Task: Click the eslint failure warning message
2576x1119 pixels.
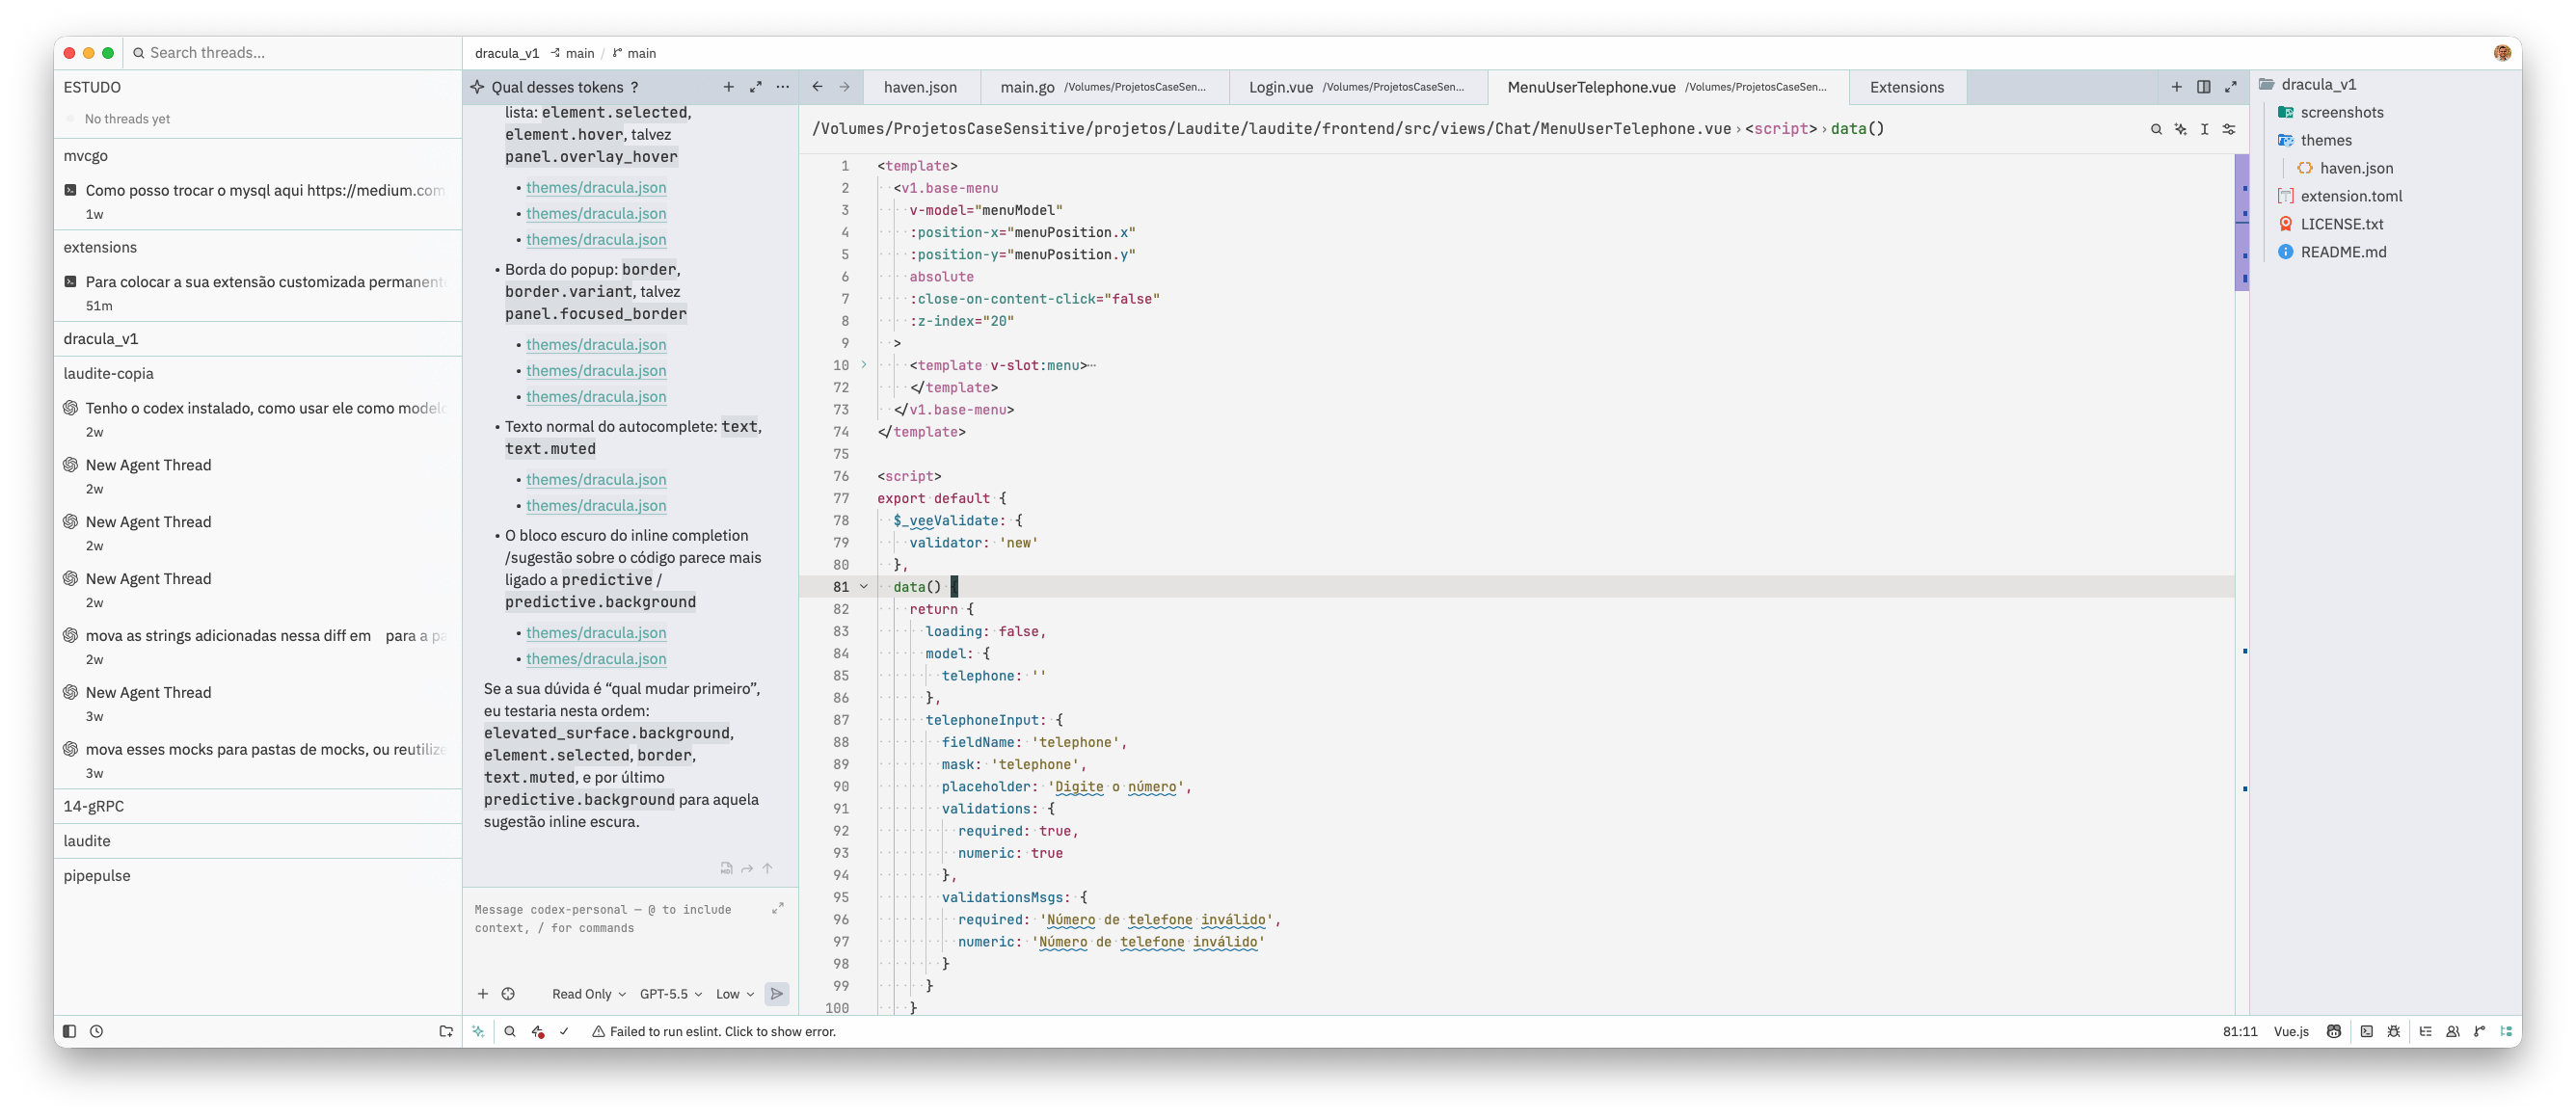Action: pos(714,1031)
